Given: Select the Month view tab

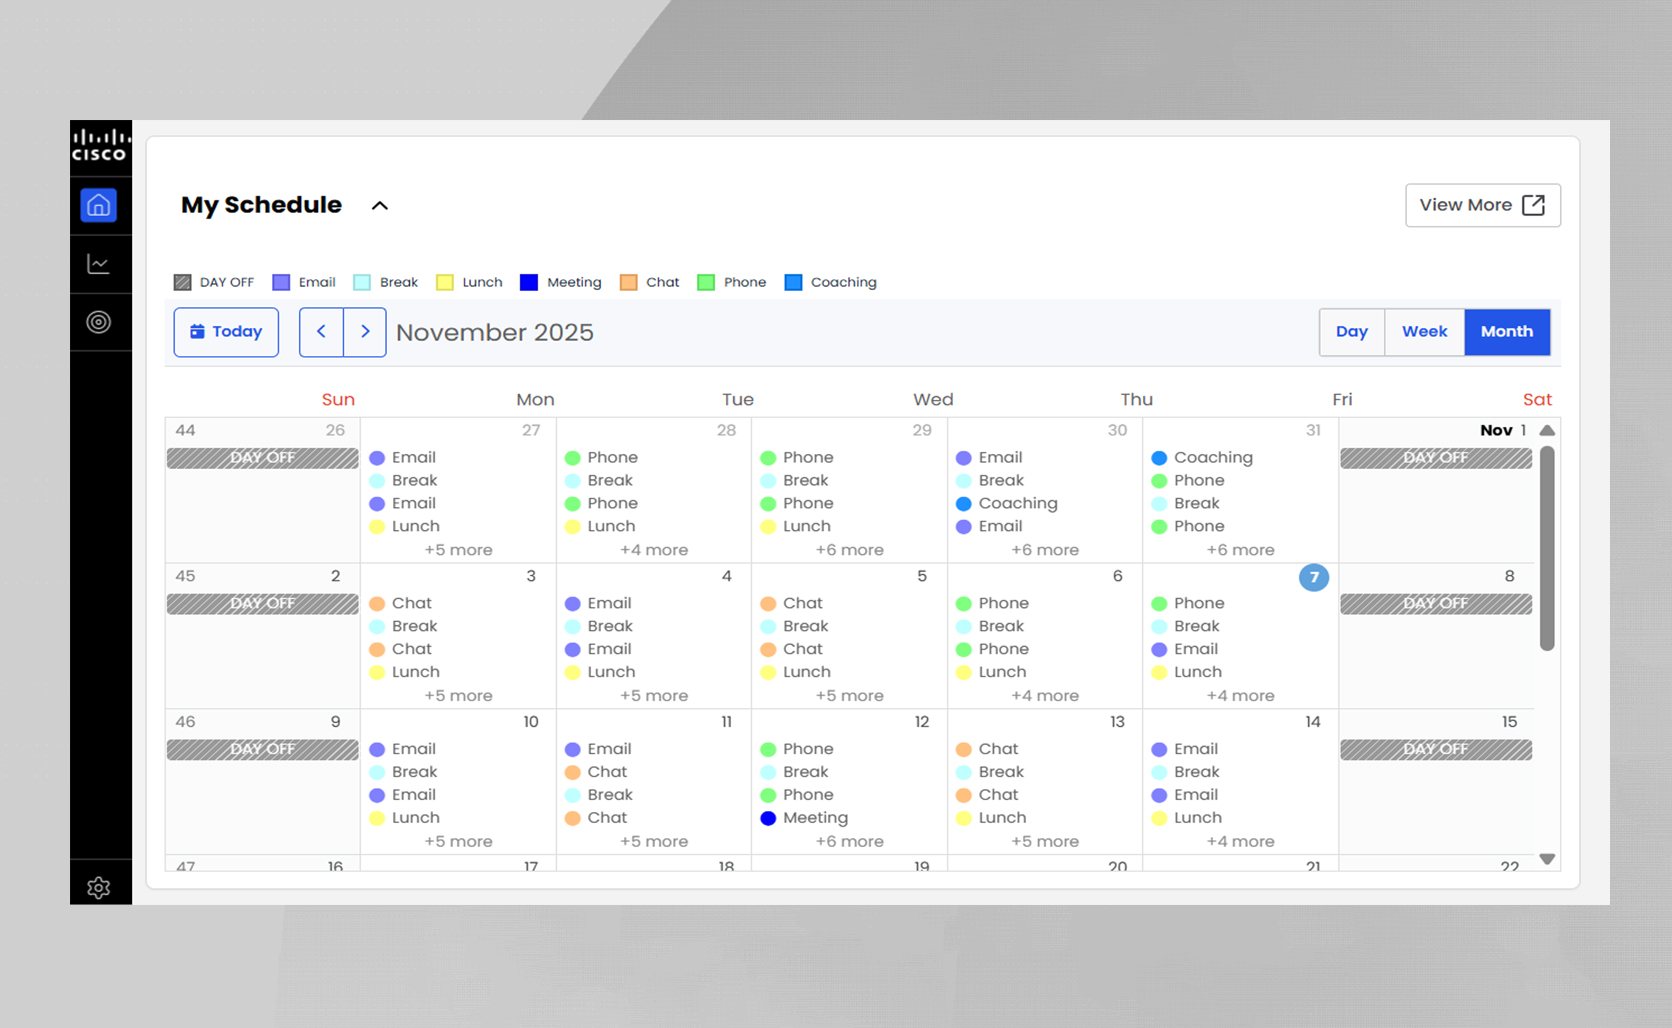Looking at the screenshot, I should click(1506, 332).
